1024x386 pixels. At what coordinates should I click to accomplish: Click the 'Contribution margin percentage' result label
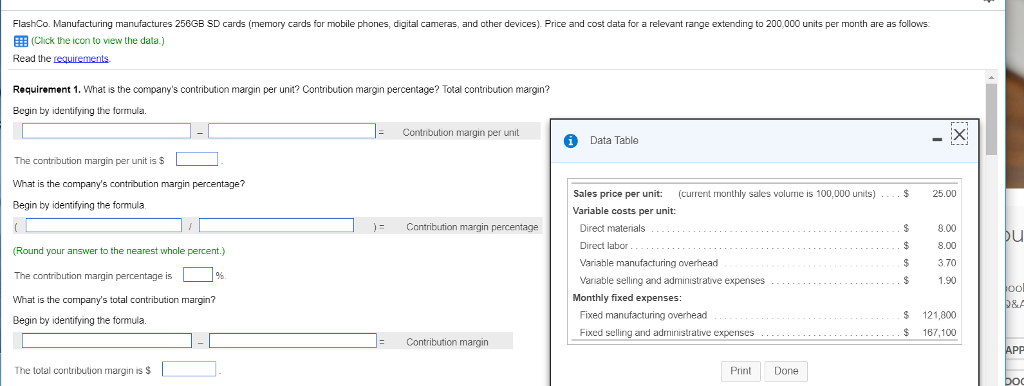472,227
